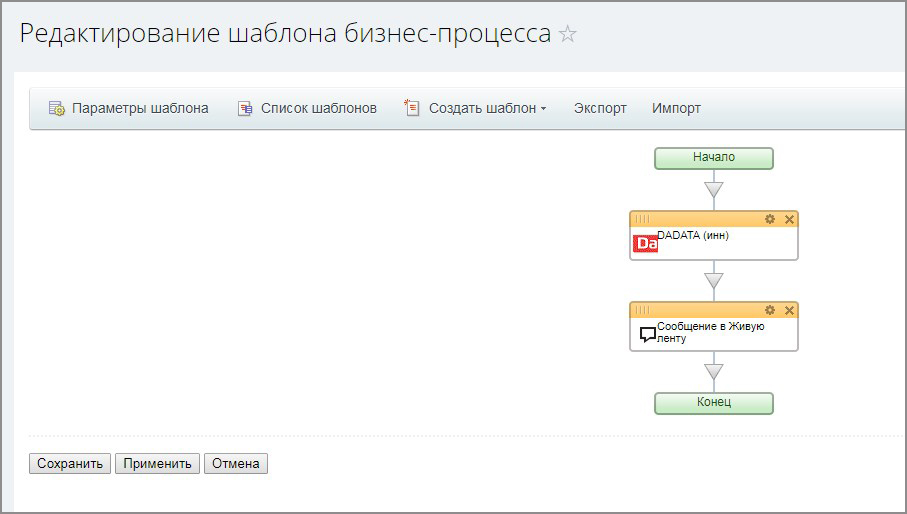Click speech bubble icon in message block
The height and width of the screenshot is (514, 907).
(x=647, y=334)
